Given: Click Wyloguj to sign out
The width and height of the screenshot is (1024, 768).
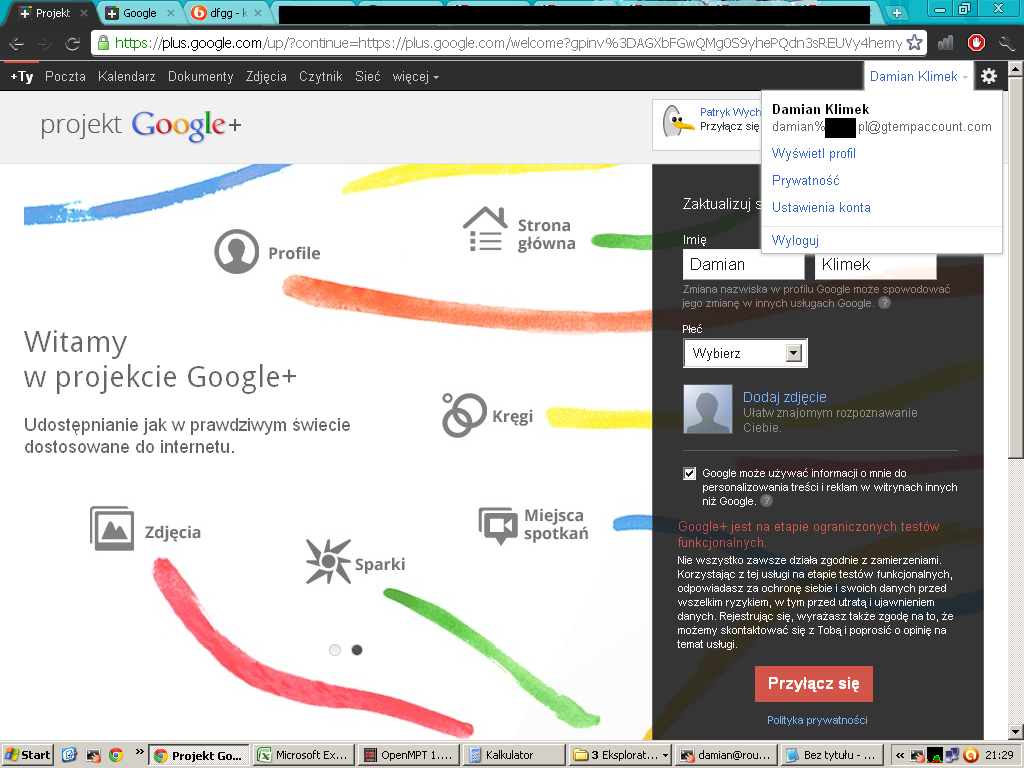Looking at the screenshot, I should click(x=795, y=240).
